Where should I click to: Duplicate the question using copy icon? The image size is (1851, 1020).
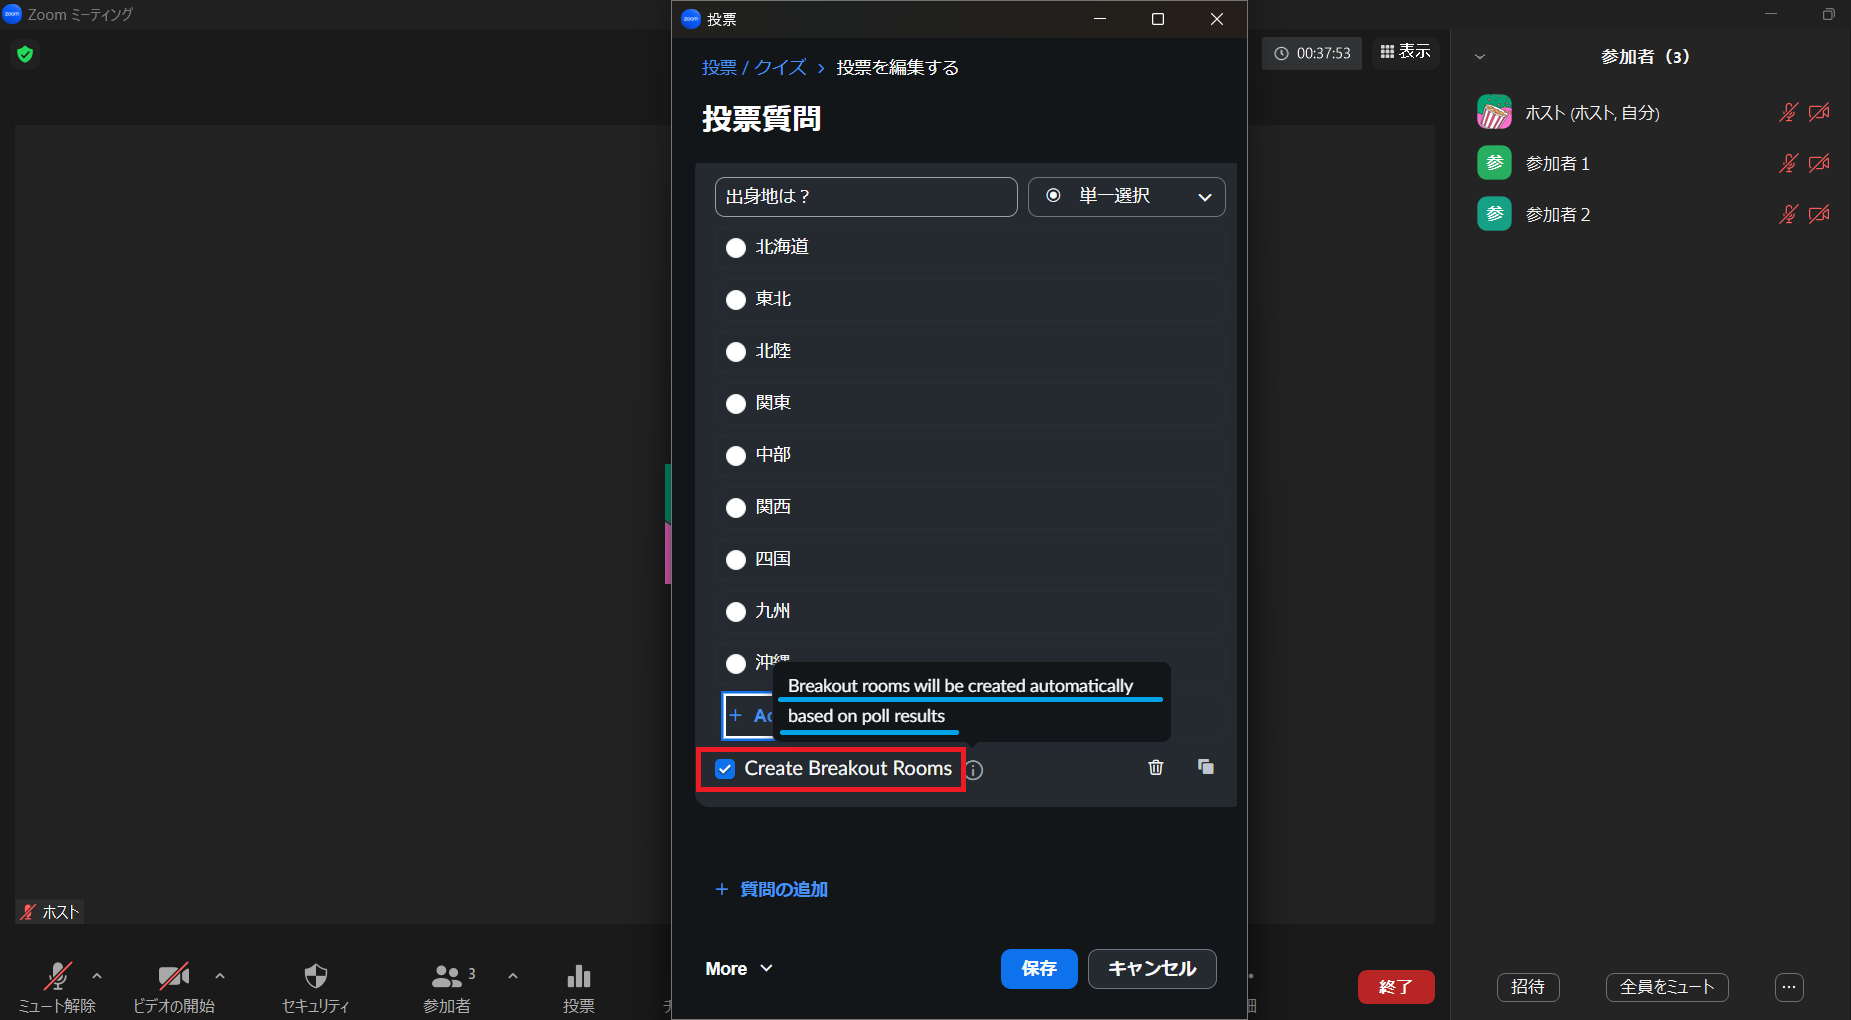[x=1205, y=767]
